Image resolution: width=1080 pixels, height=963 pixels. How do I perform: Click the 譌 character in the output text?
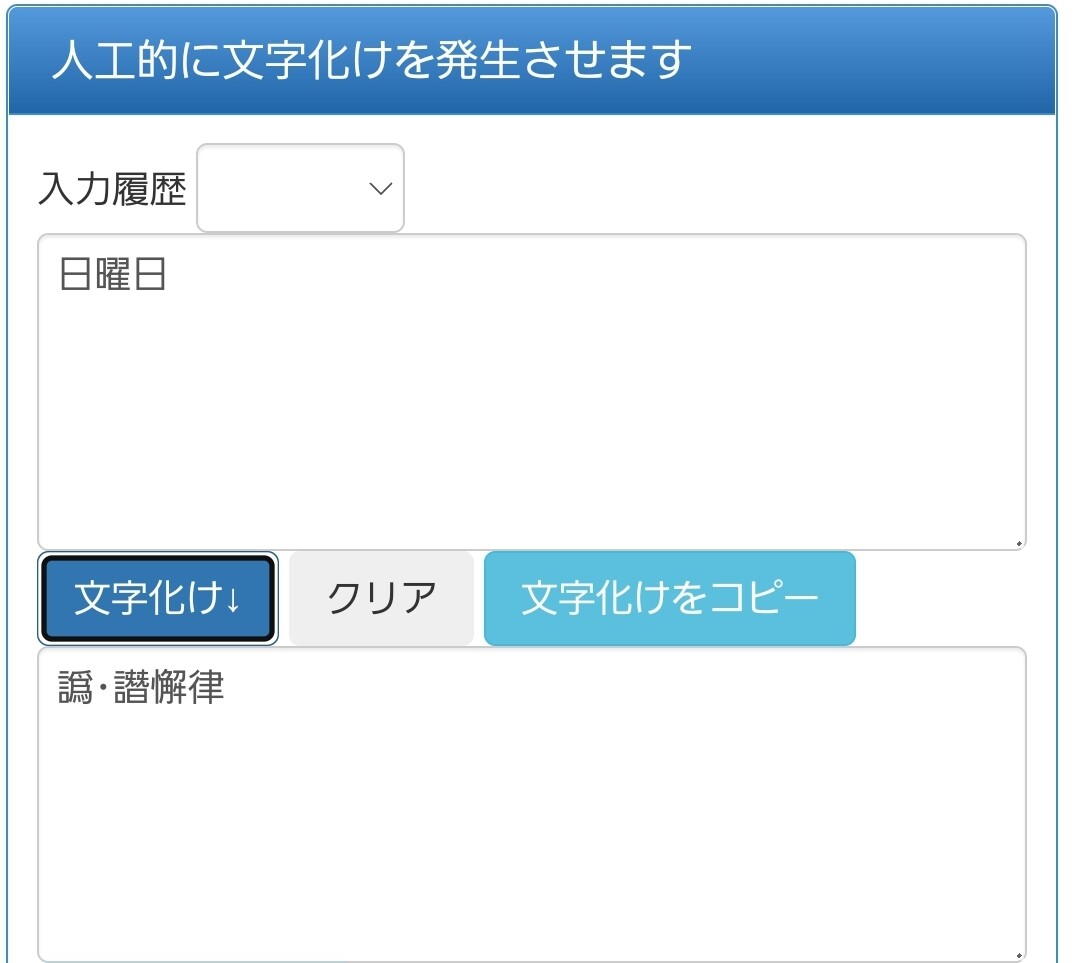coord(75,688)
